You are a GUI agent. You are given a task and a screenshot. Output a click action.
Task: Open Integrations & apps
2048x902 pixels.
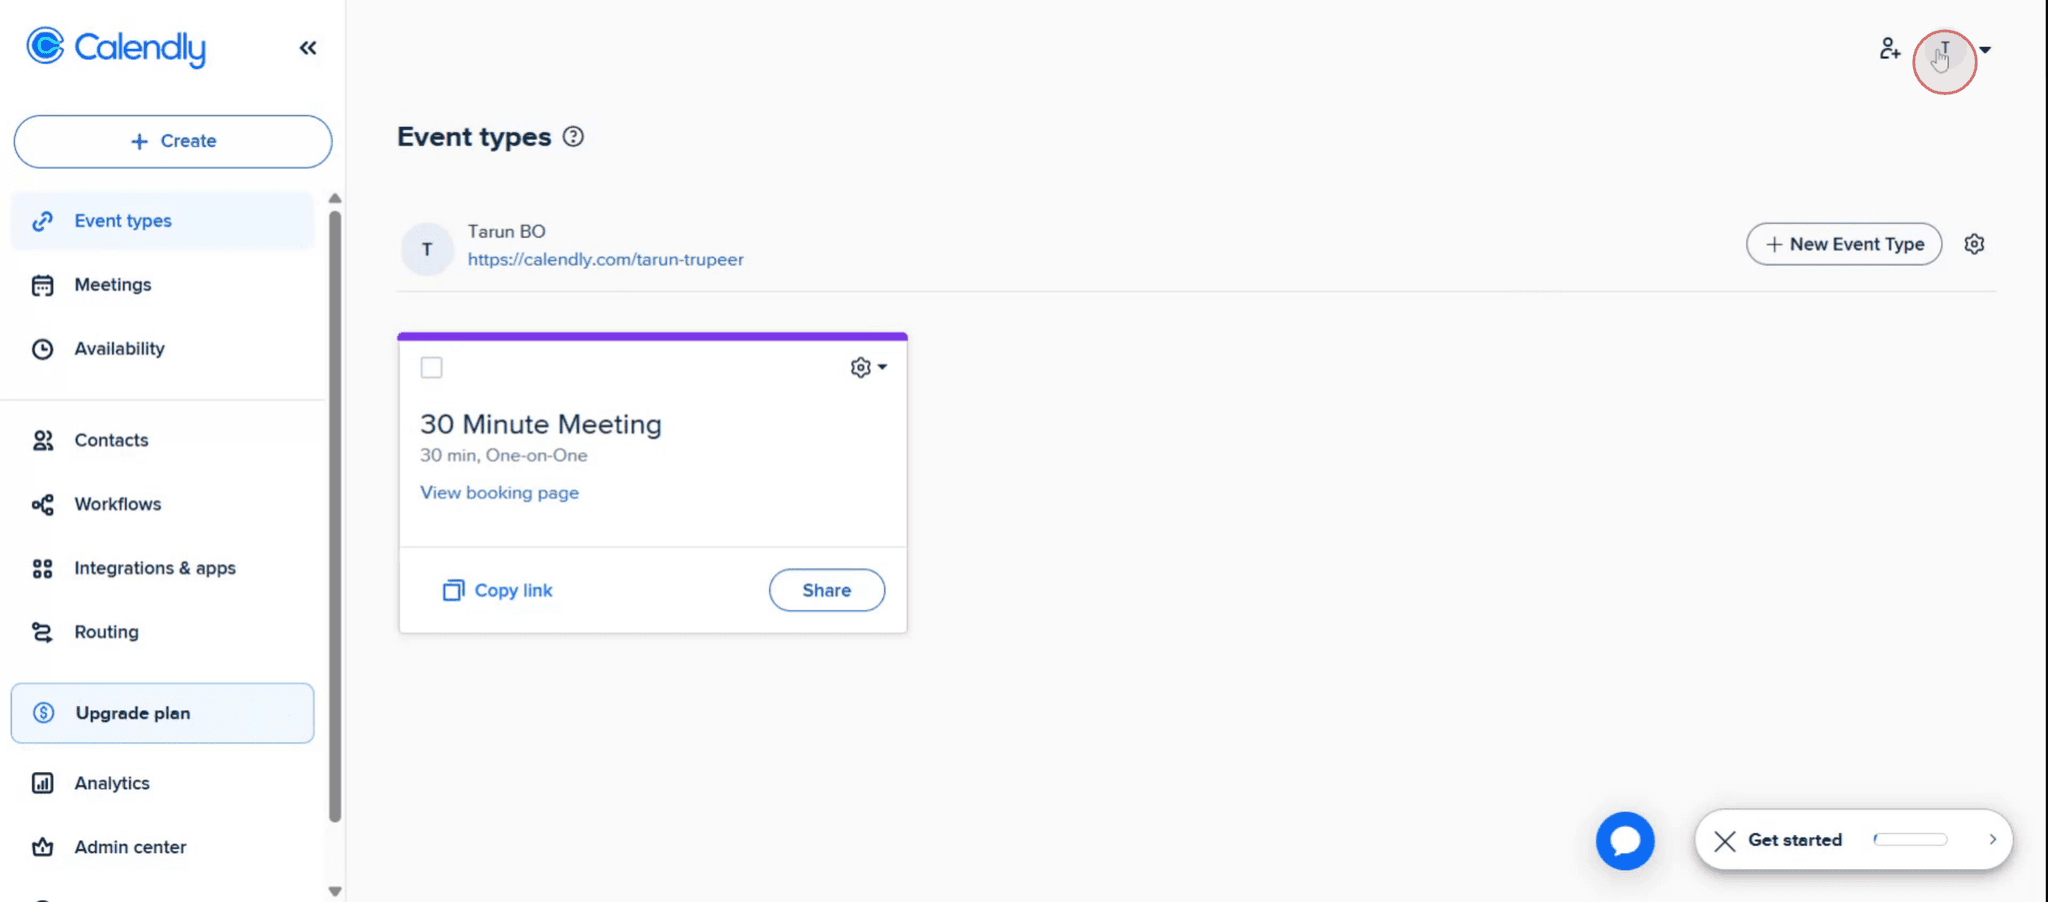[x=155, y=567]
